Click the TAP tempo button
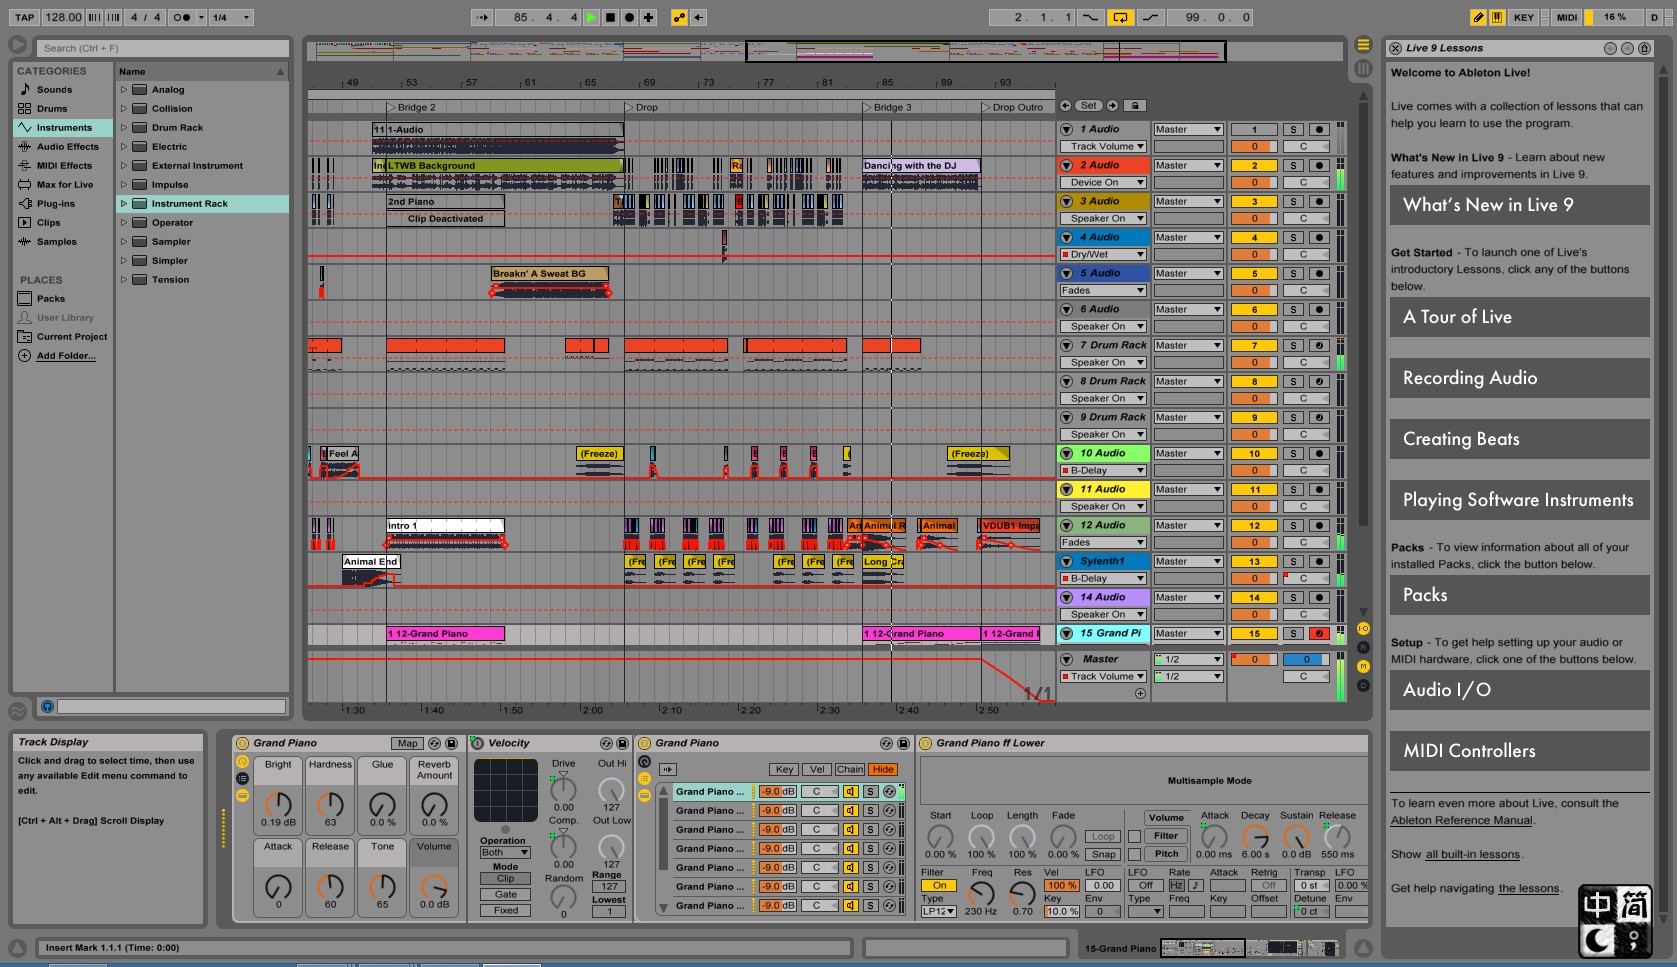The image size is (1677, 967). coord(25,17)
